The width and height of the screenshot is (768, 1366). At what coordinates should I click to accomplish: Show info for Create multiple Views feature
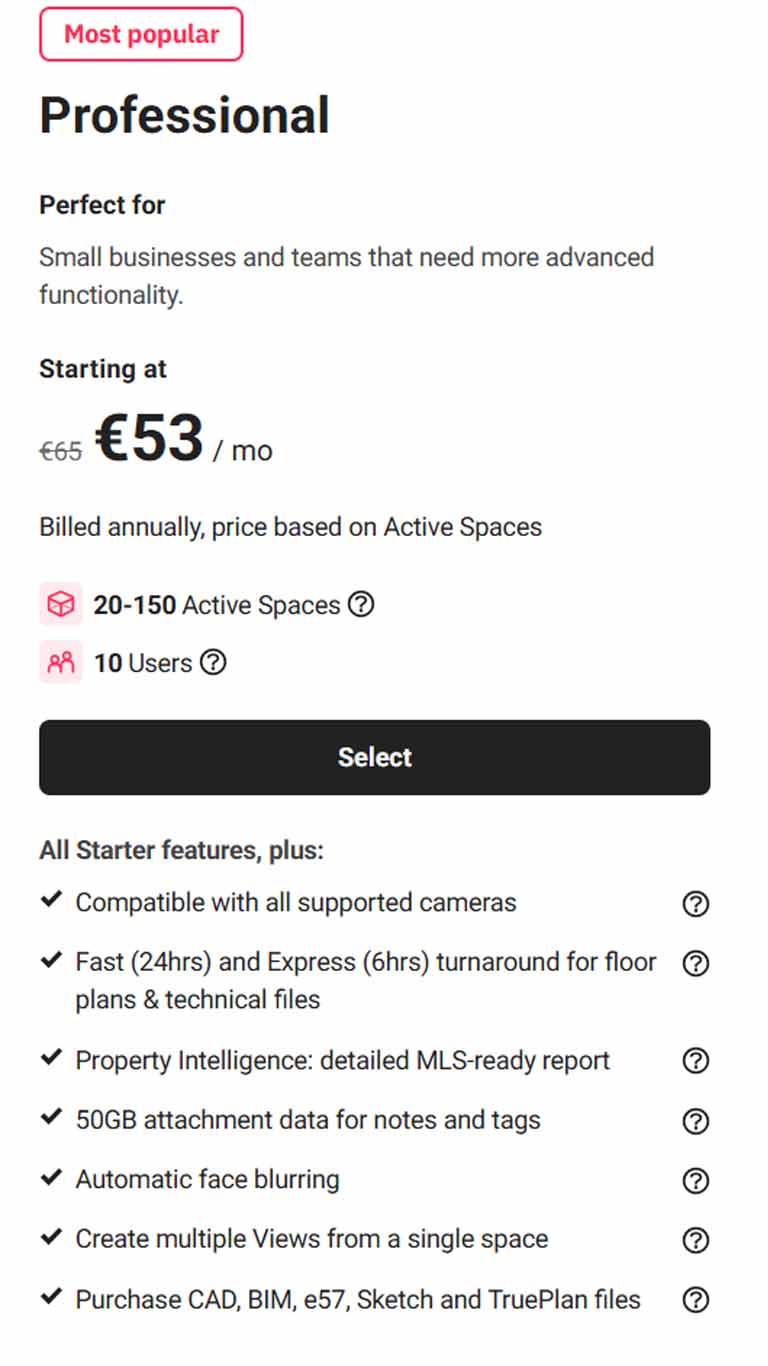coord(695,1240)
